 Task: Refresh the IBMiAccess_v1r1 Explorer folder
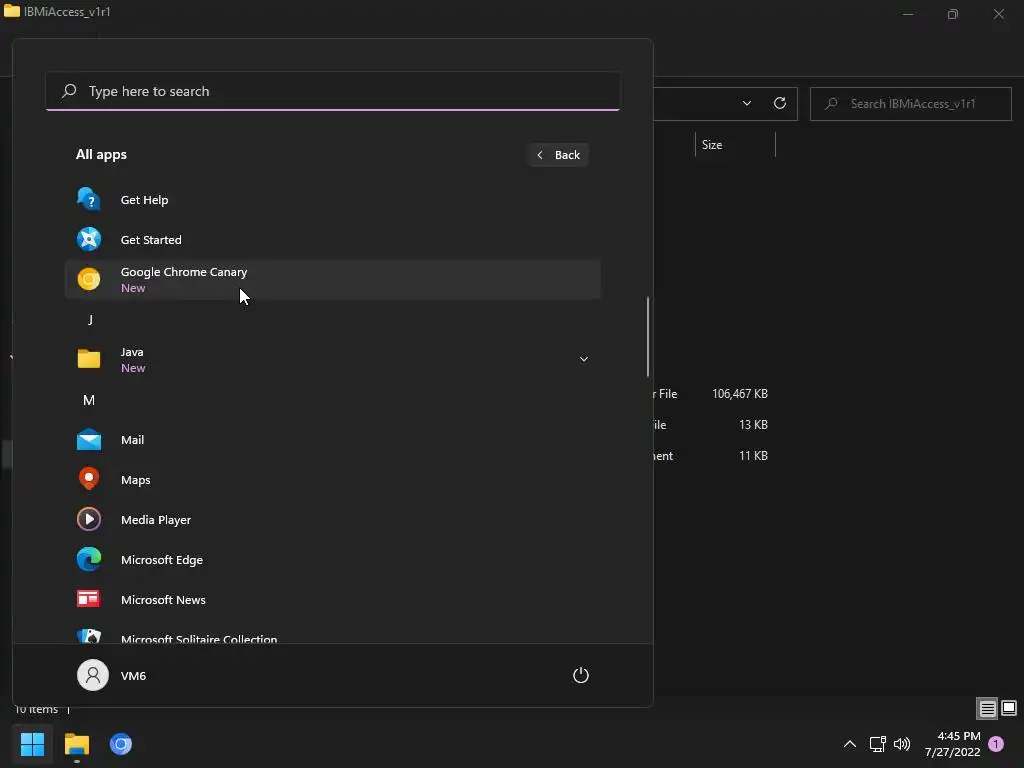pyautogui.click(x=780, y=103)
